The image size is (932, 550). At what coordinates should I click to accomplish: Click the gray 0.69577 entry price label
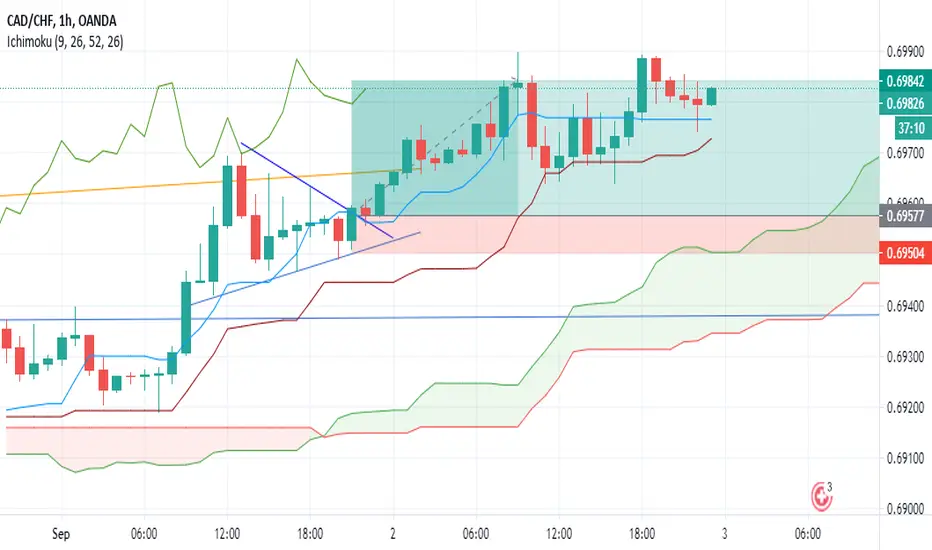(905, 215)
